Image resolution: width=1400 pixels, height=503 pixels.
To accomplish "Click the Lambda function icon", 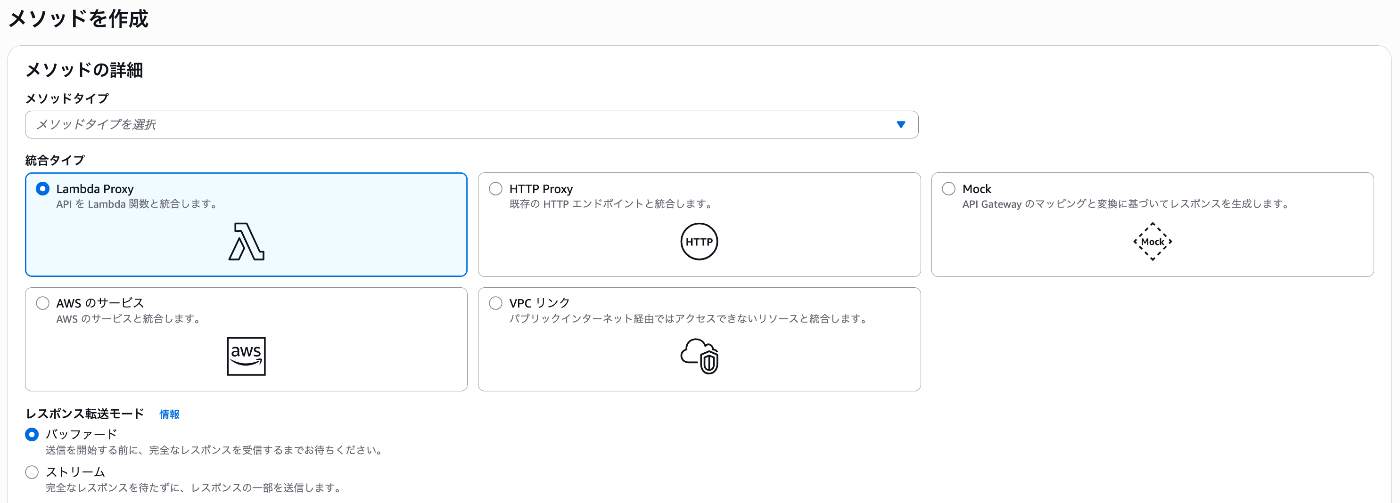I will (x=246, y=242).
